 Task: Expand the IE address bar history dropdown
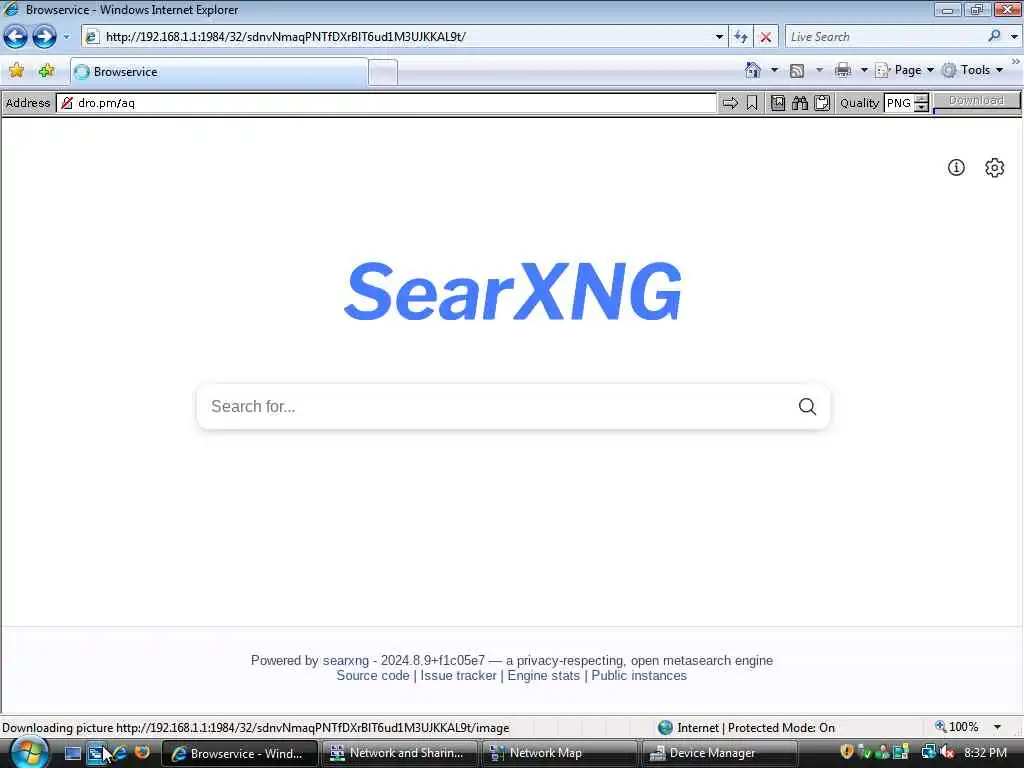click(719, 37)
